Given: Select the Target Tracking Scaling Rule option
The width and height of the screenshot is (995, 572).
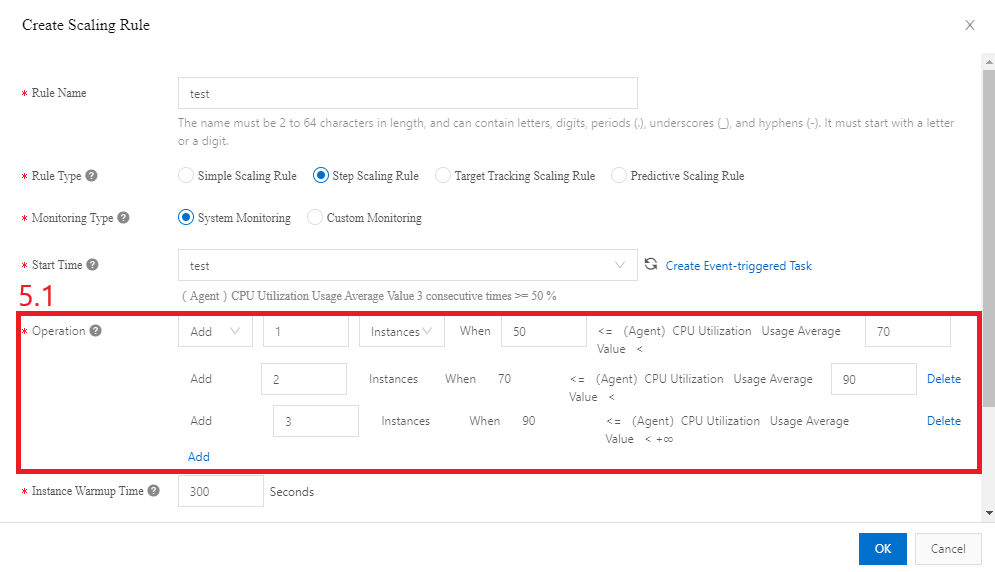Looking at the screenshot, I should [442, 176].
